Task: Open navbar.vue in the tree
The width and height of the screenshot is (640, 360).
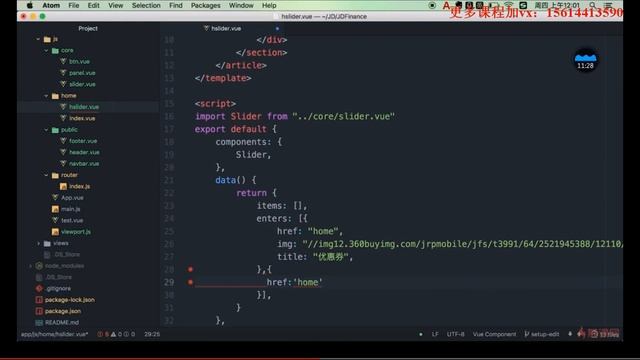Action: point(84,164)
